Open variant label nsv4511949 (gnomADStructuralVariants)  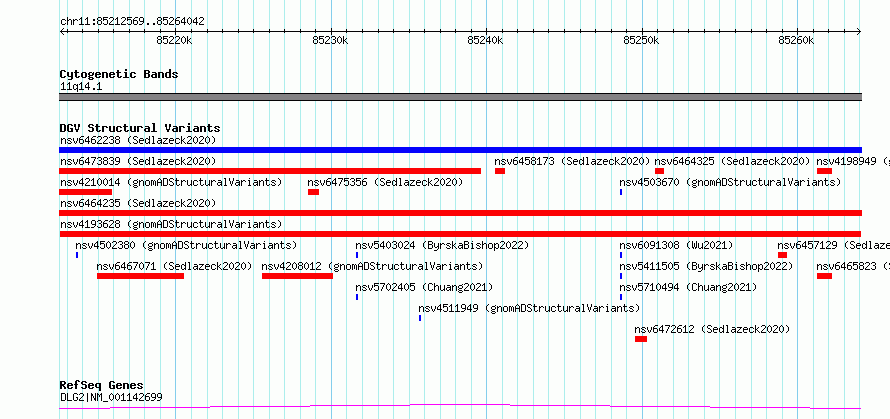tap(530, 308)
